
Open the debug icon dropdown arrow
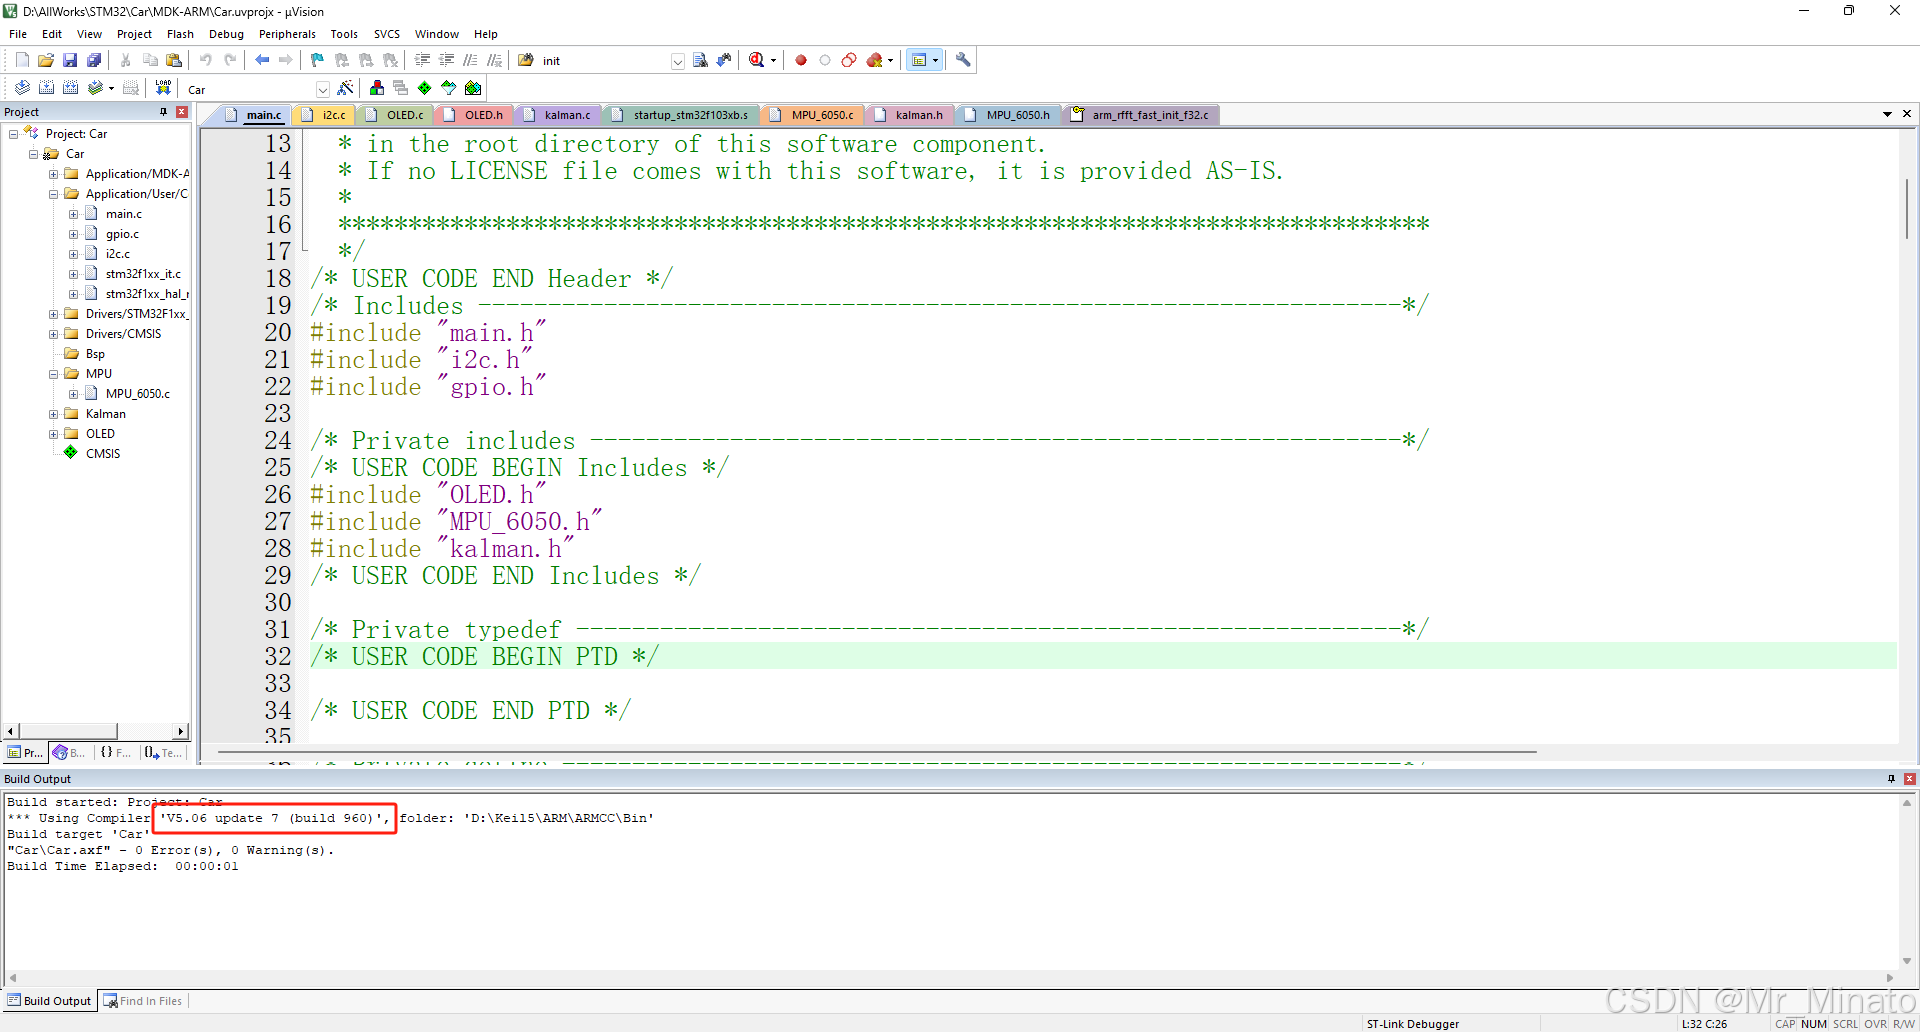coord(774,61)
